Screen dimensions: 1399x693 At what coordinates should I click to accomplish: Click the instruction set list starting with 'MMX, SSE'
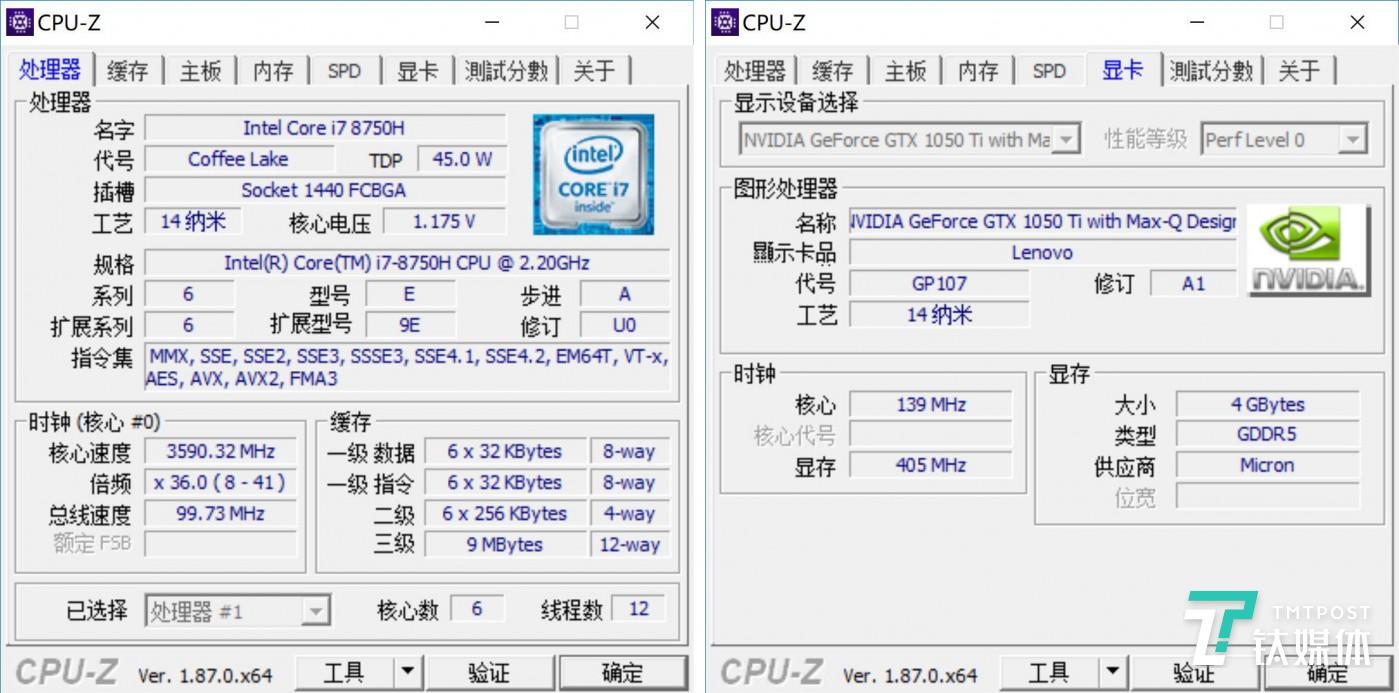click(407, 367)
